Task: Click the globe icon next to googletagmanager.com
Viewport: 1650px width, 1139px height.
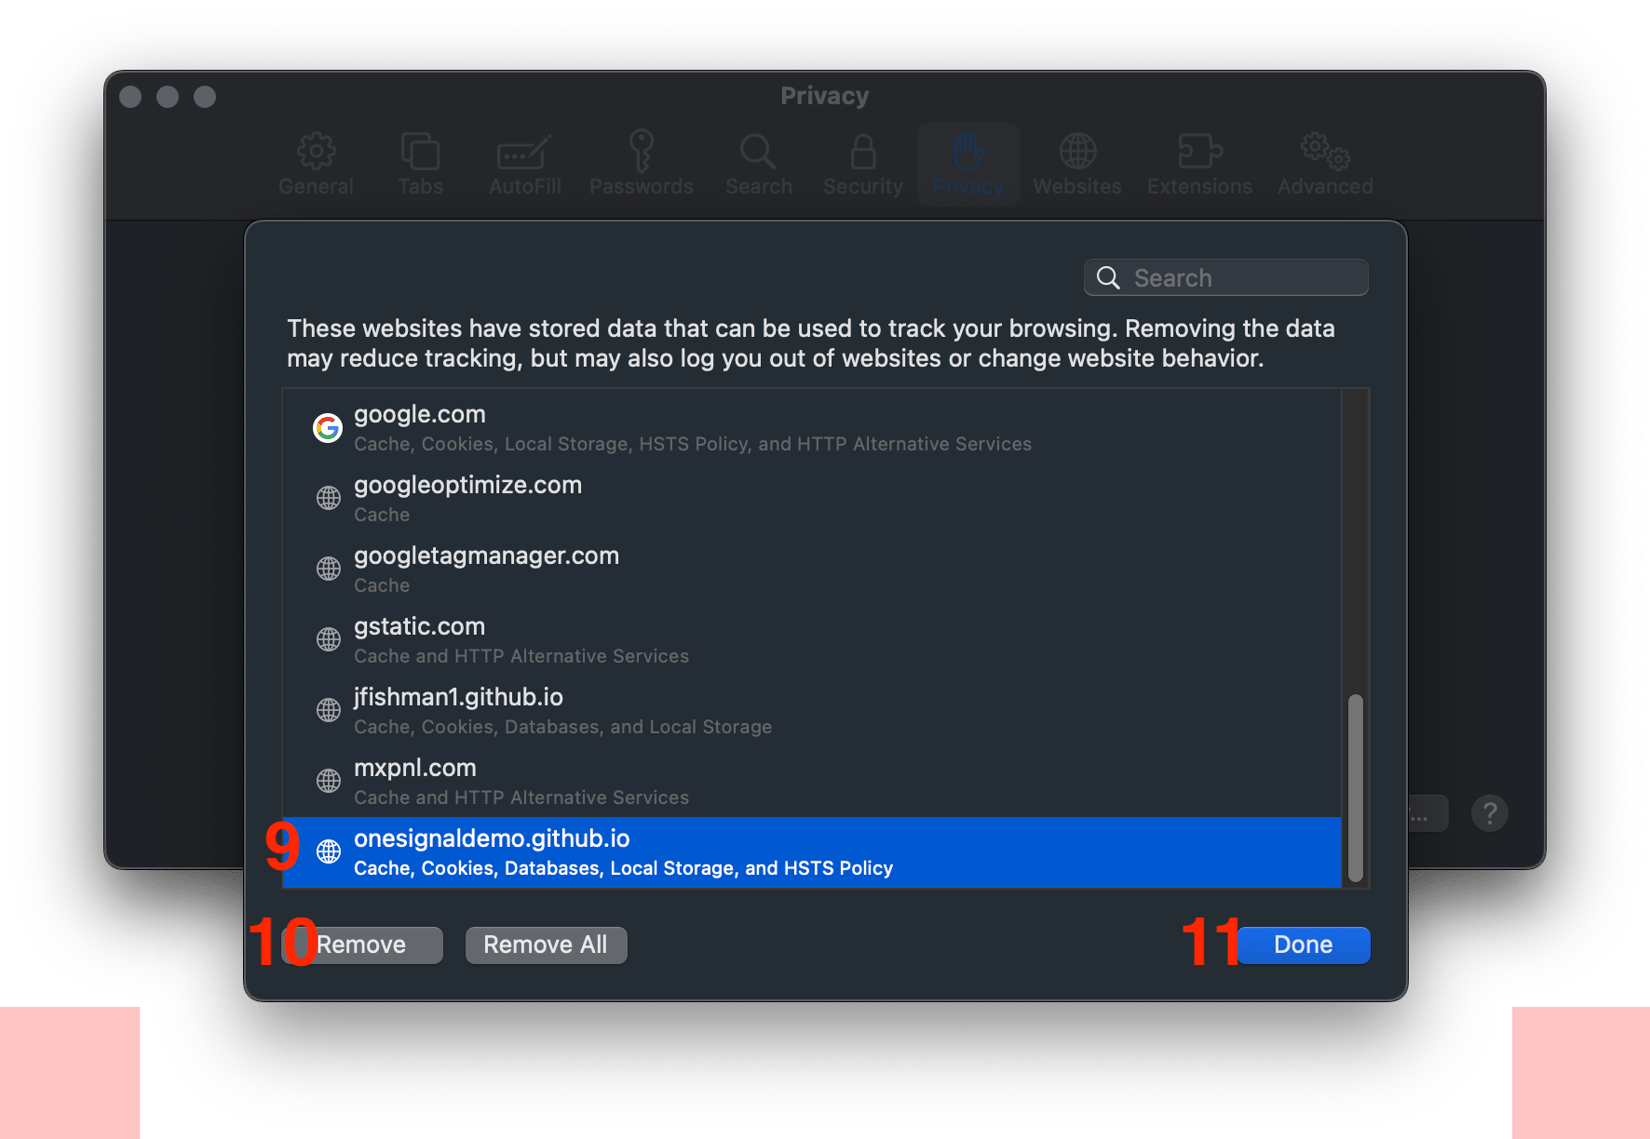Action: pyautogui.click(x=328, y=569)
